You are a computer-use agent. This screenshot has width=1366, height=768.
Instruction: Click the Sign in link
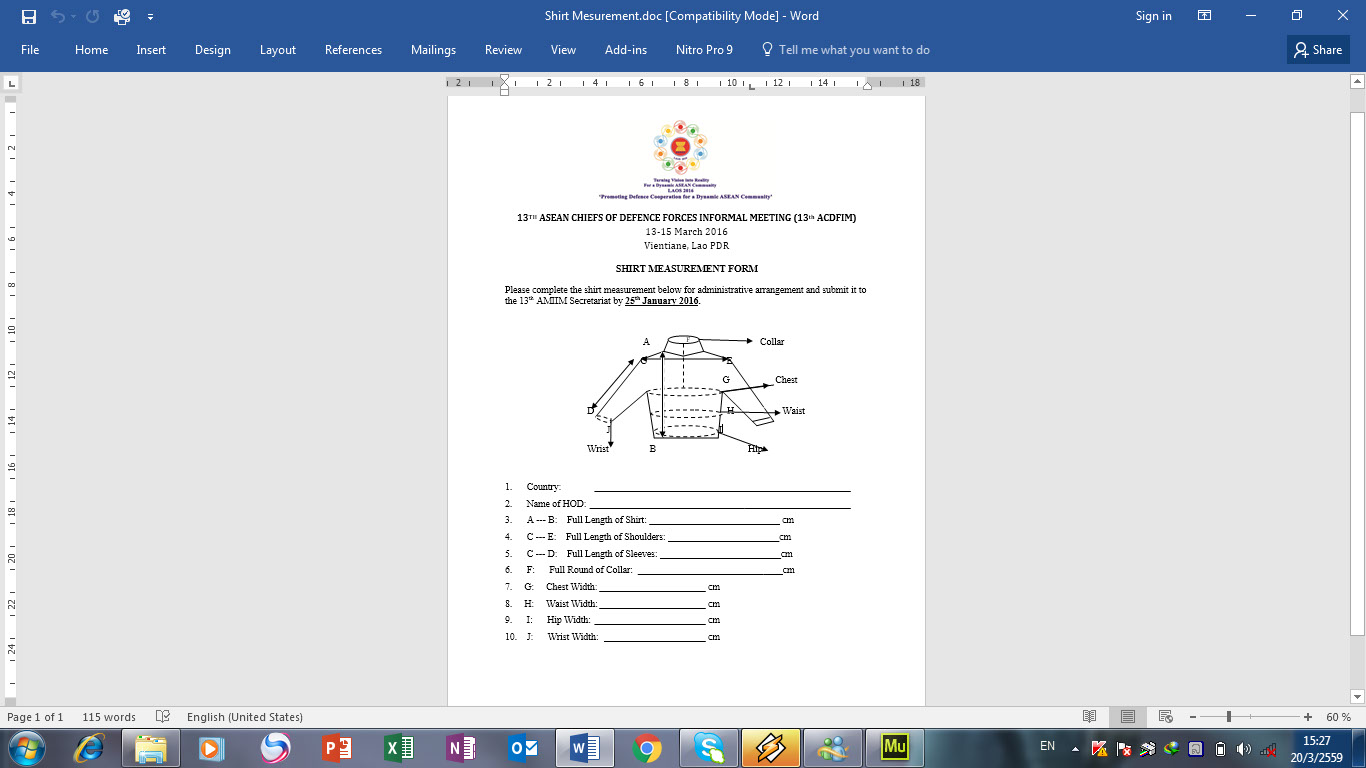1153,16
